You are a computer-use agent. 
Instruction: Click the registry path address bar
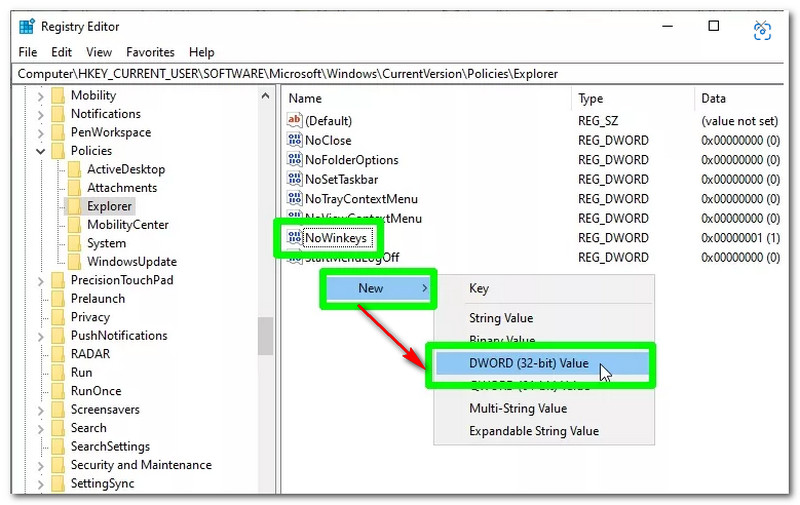pyautogui.click(x=398, y=74)
